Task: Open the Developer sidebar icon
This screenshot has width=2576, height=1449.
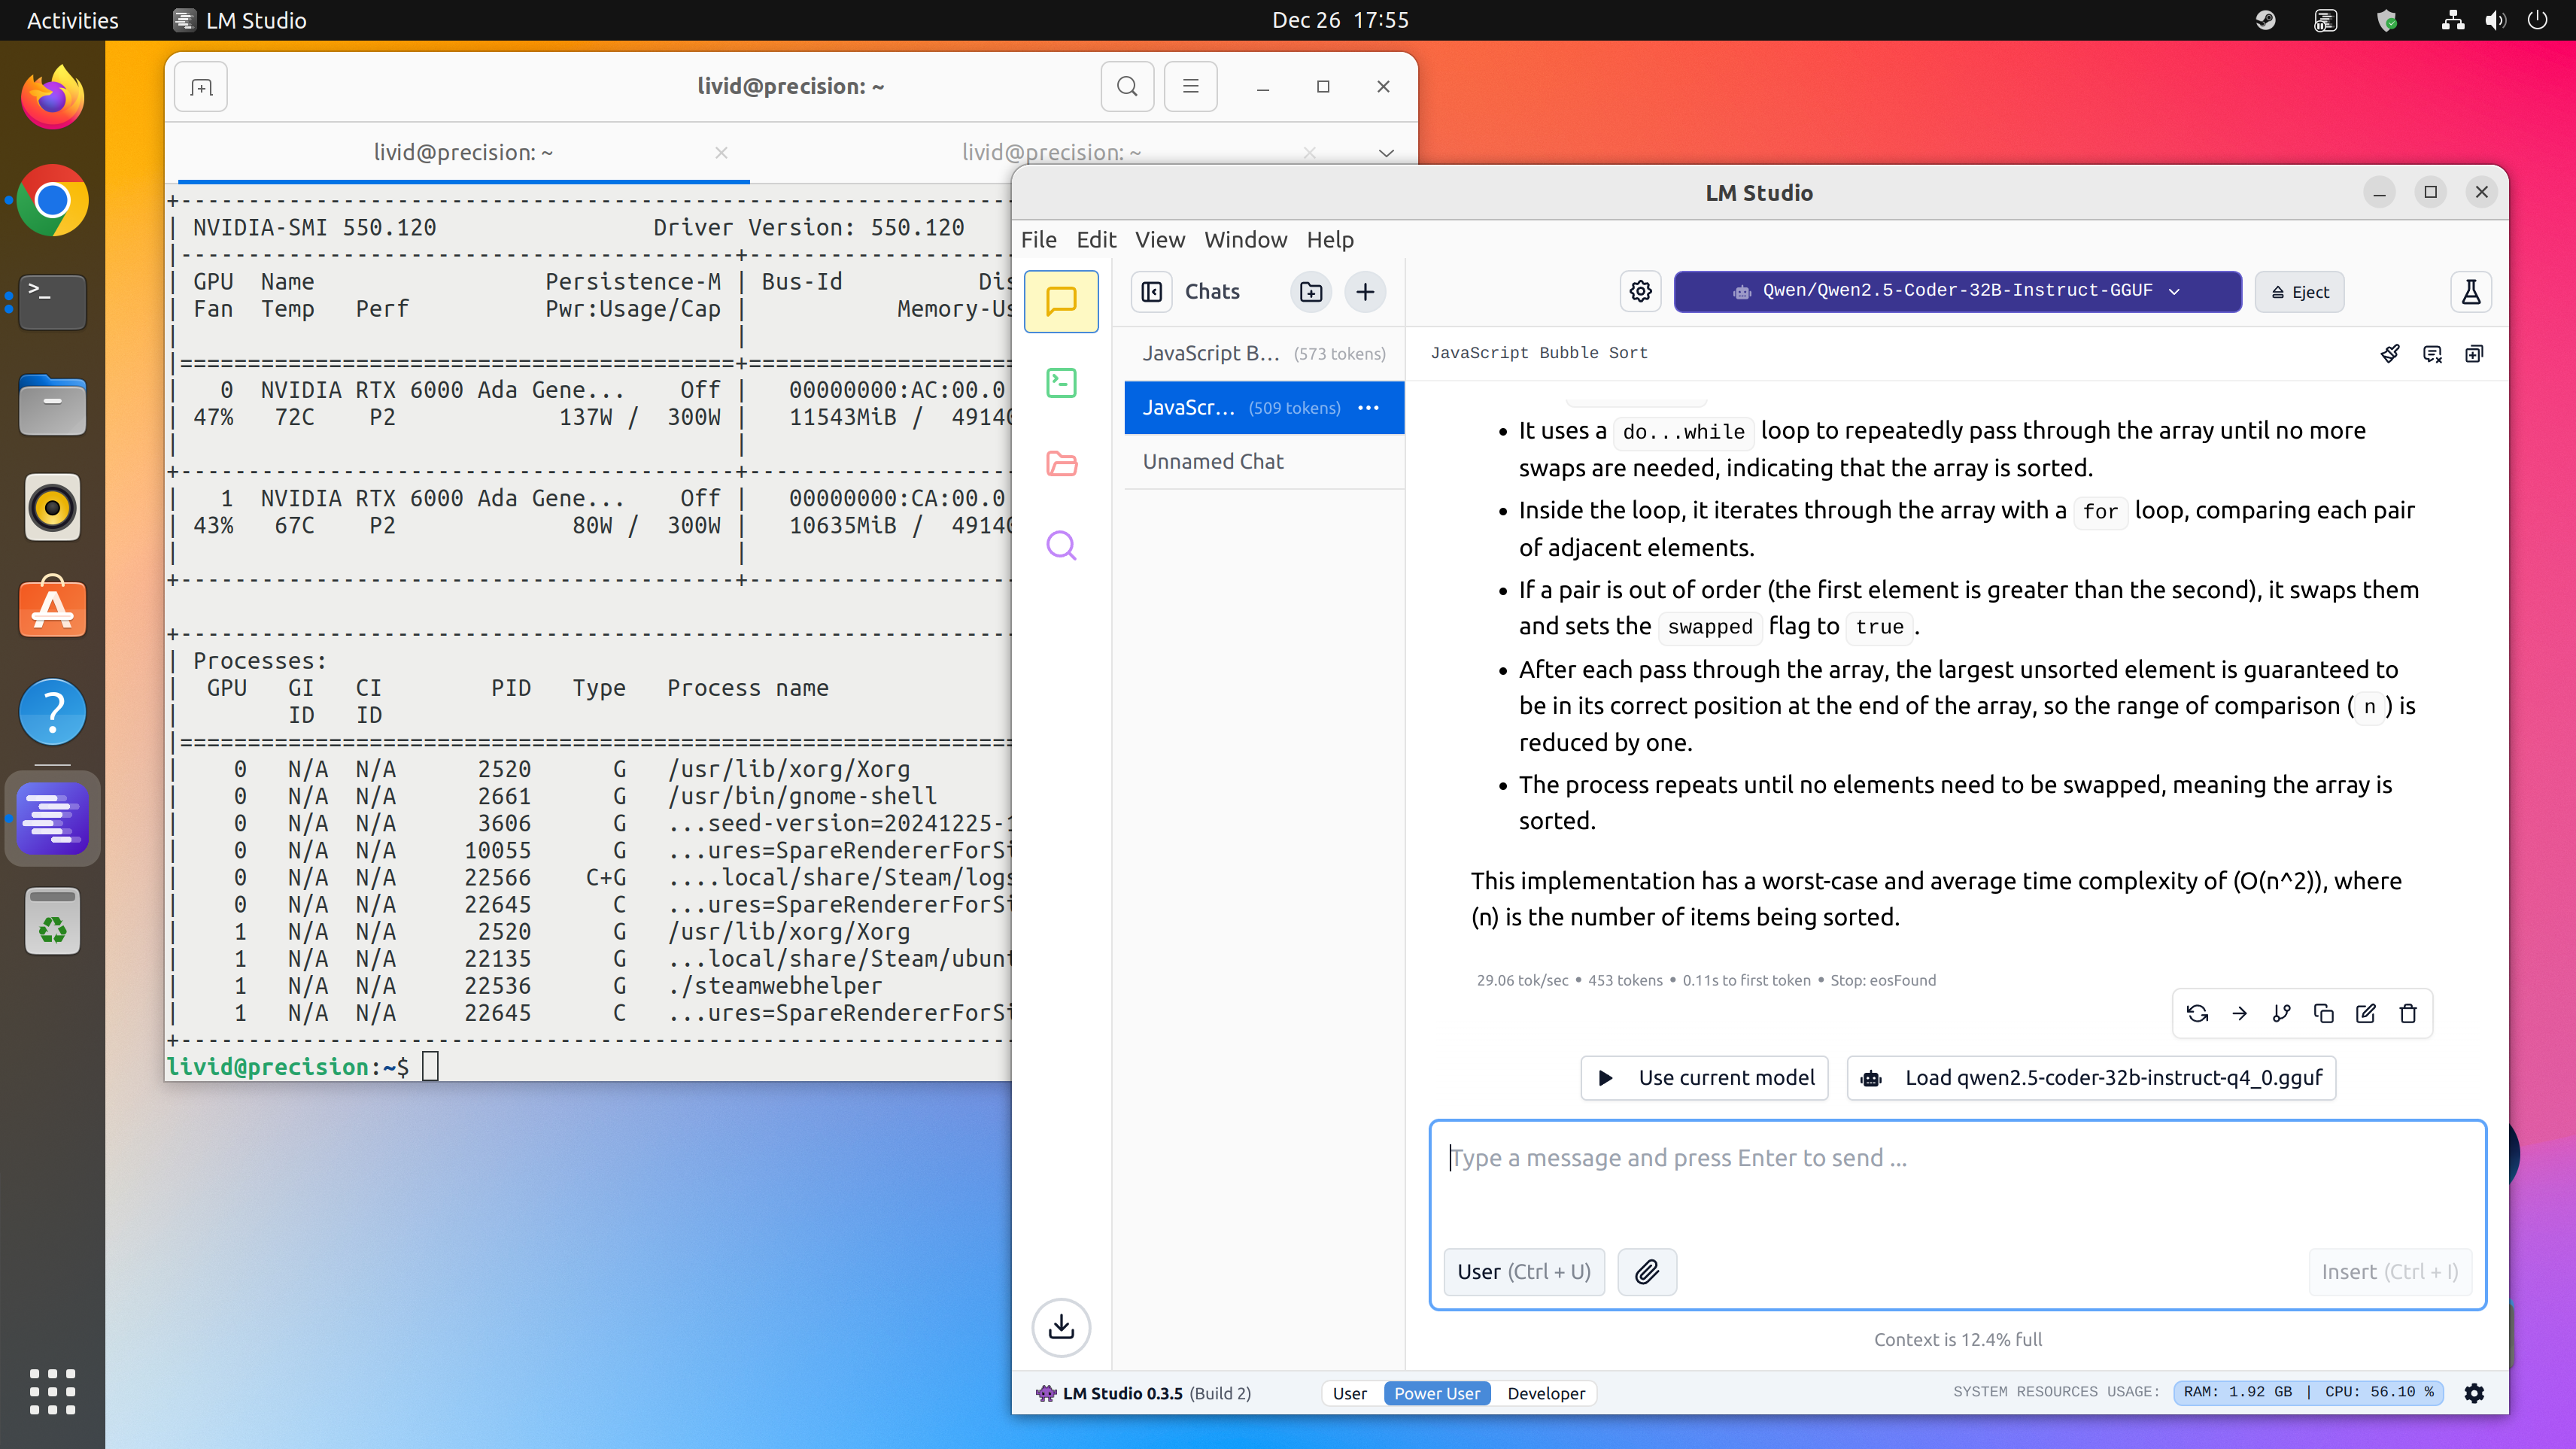Action: click(x=1061, y=383)
